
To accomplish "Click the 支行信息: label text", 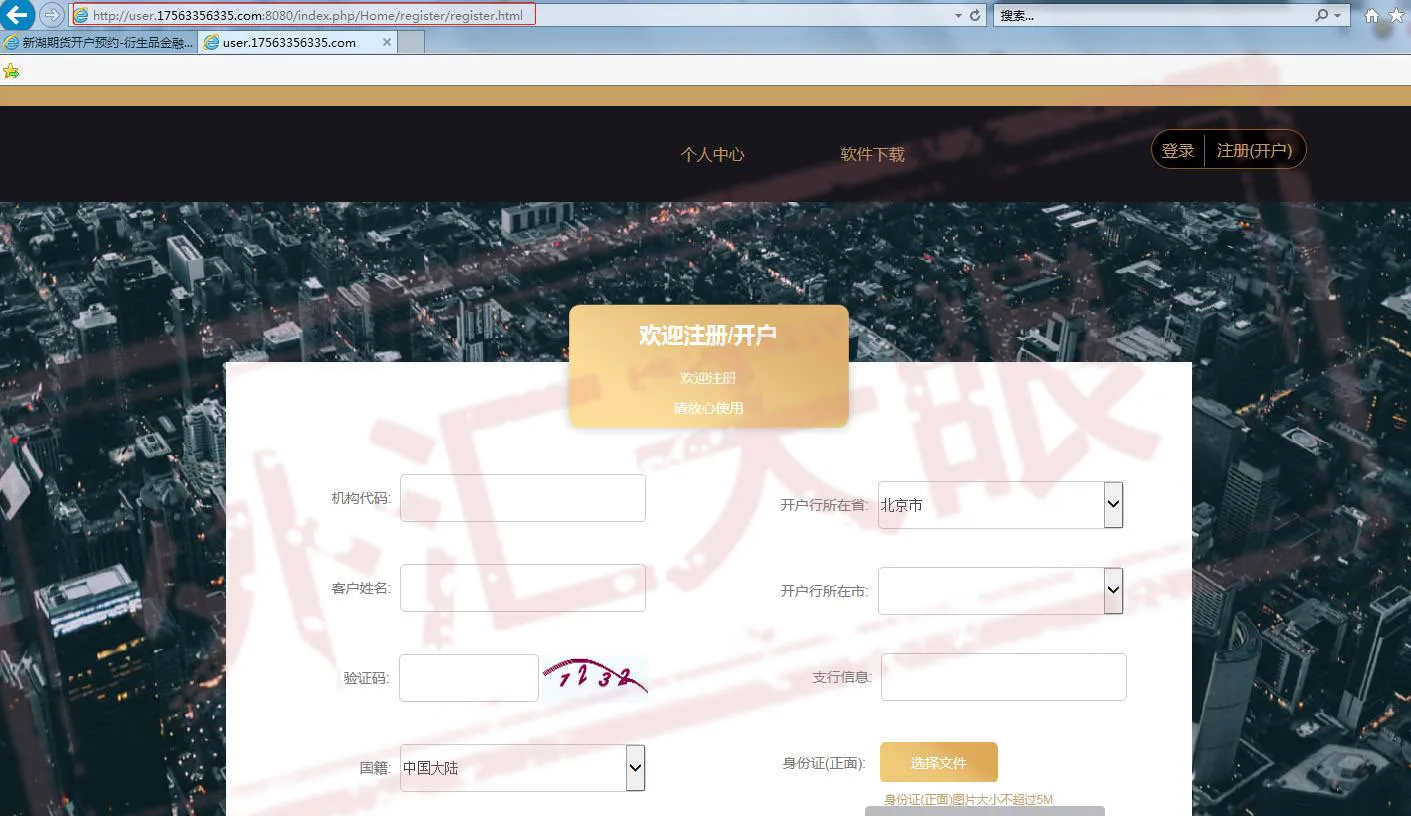I will [842, 677].
